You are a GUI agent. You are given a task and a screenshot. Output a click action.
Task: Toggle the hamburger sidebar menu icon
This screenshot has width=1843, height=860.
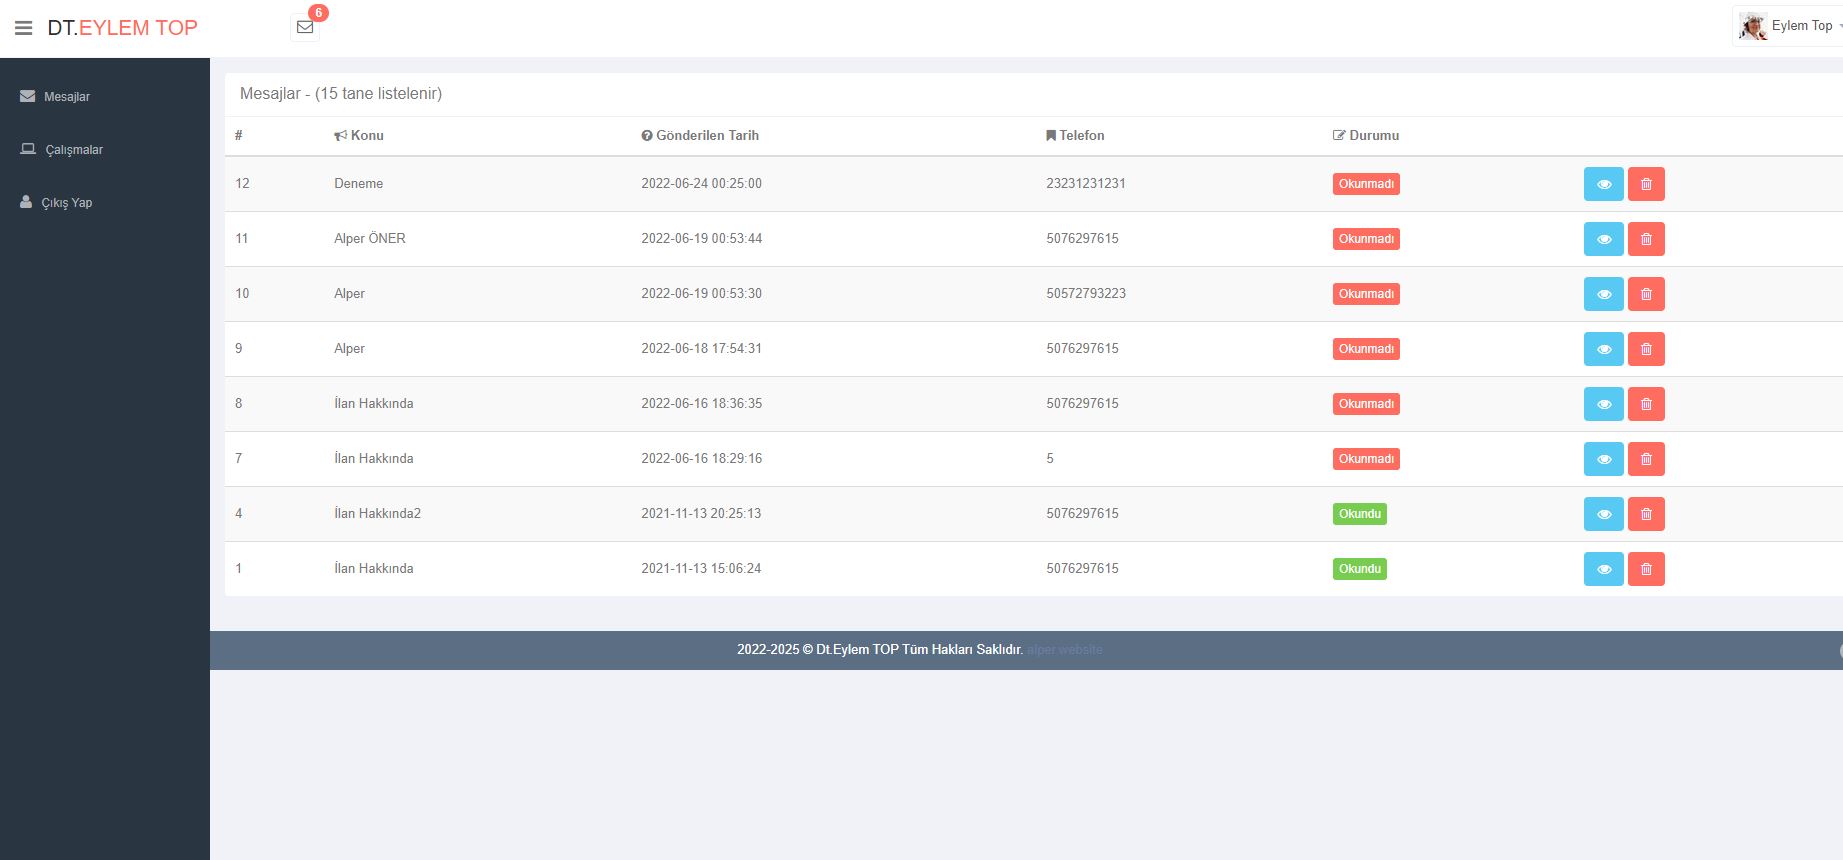[24, 28]
